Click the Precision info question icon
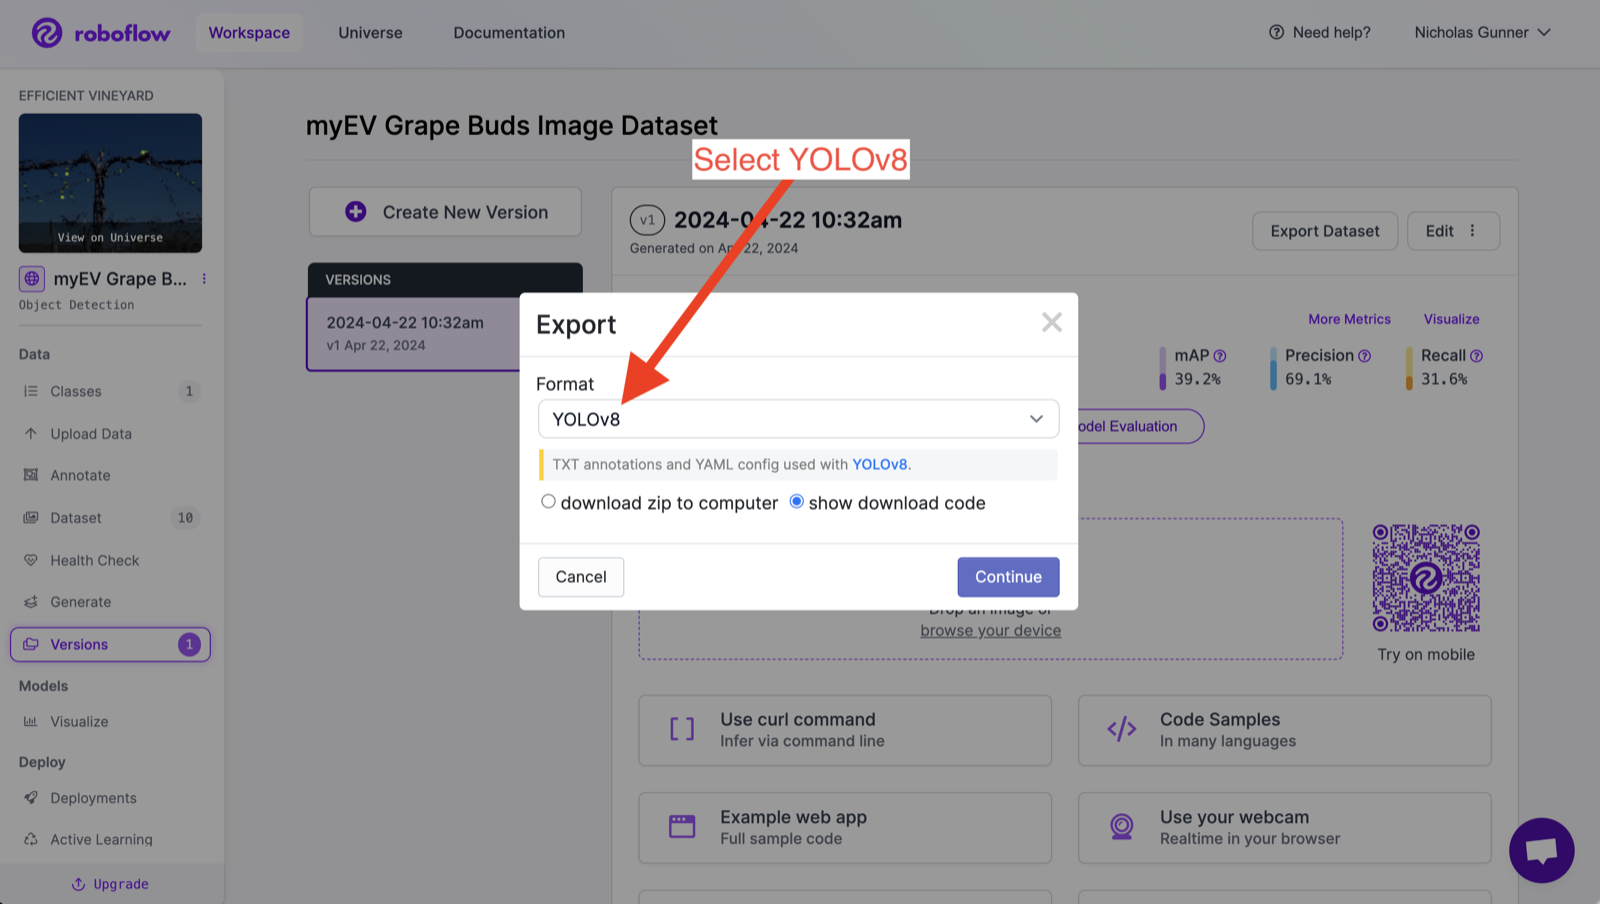Image resolution: width=1600 pixels, height=904 pixels. click(x=1365, y=356)
